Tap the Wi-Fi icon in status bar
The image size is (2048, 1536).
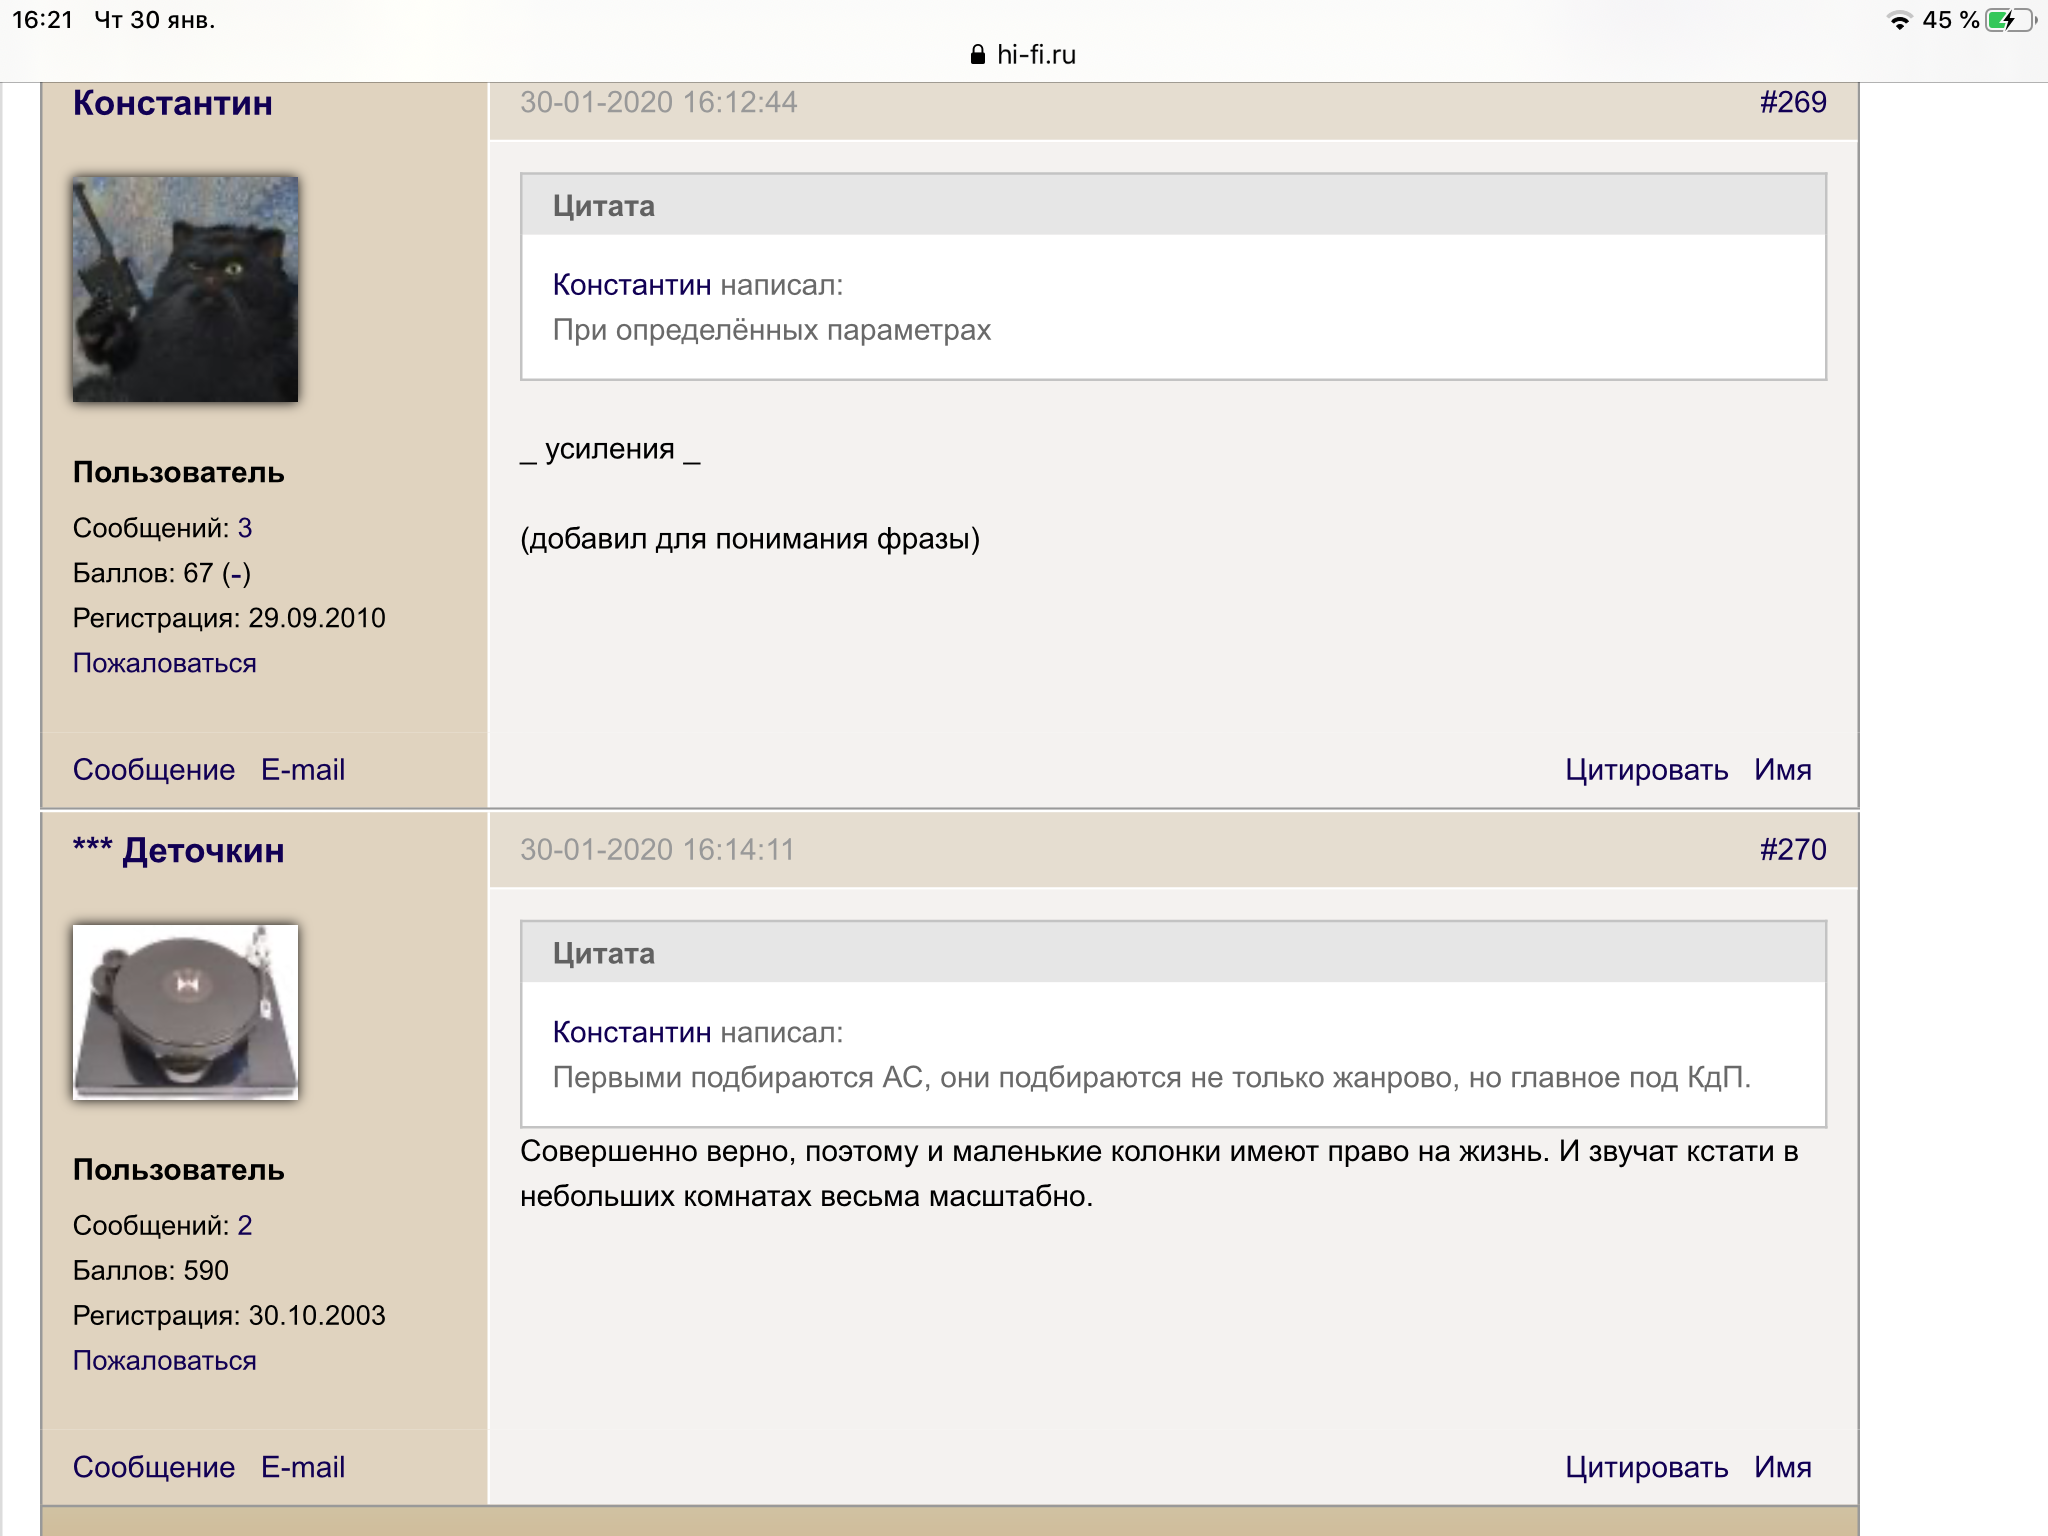click(x=1899, y=21)
